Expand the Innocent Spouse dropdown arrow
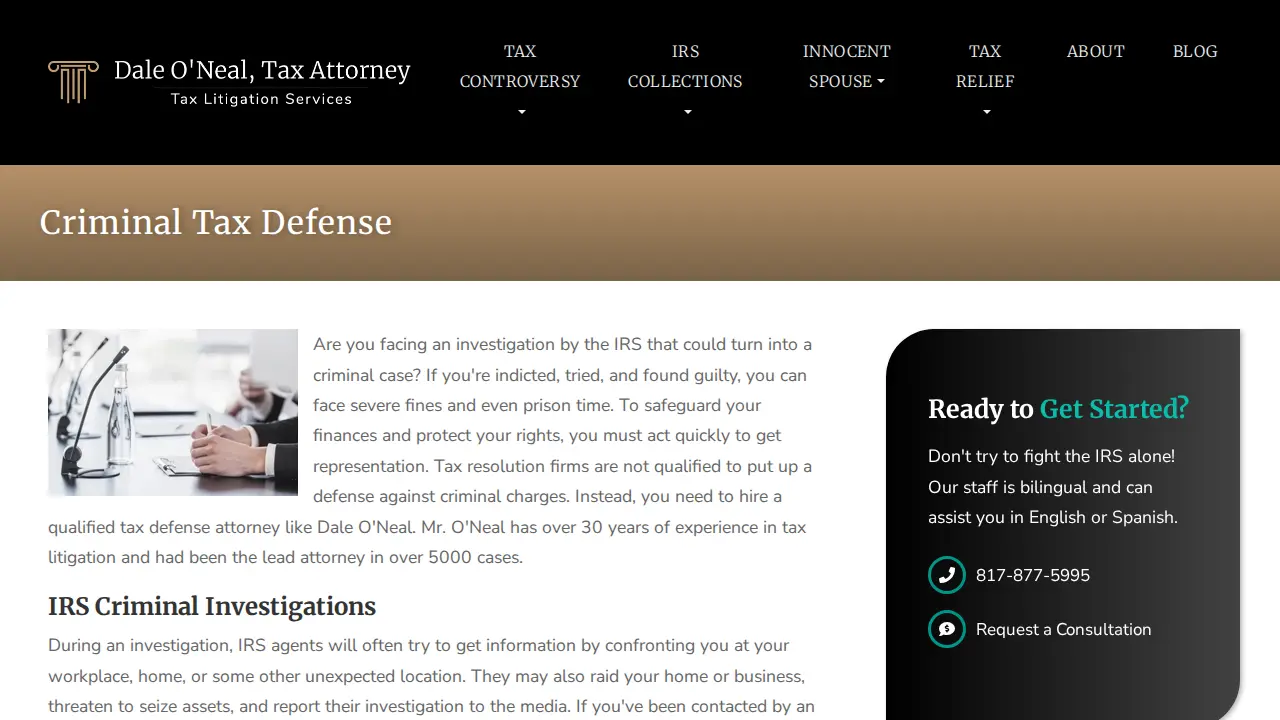1280x720 pixels. point(881,82)
